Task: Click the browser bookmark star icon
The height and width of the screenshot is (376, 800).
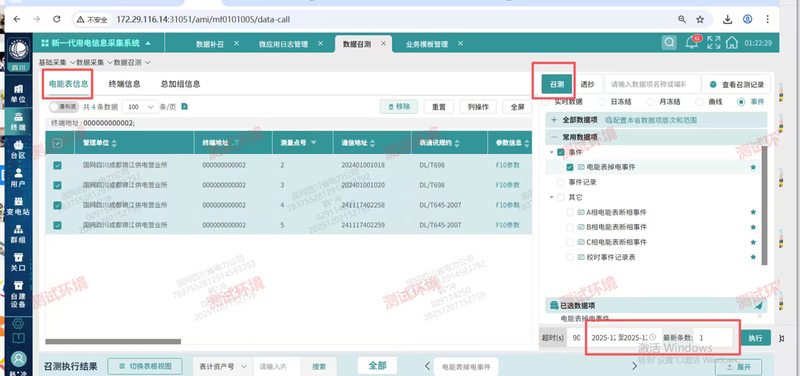Action: [700, 19]
